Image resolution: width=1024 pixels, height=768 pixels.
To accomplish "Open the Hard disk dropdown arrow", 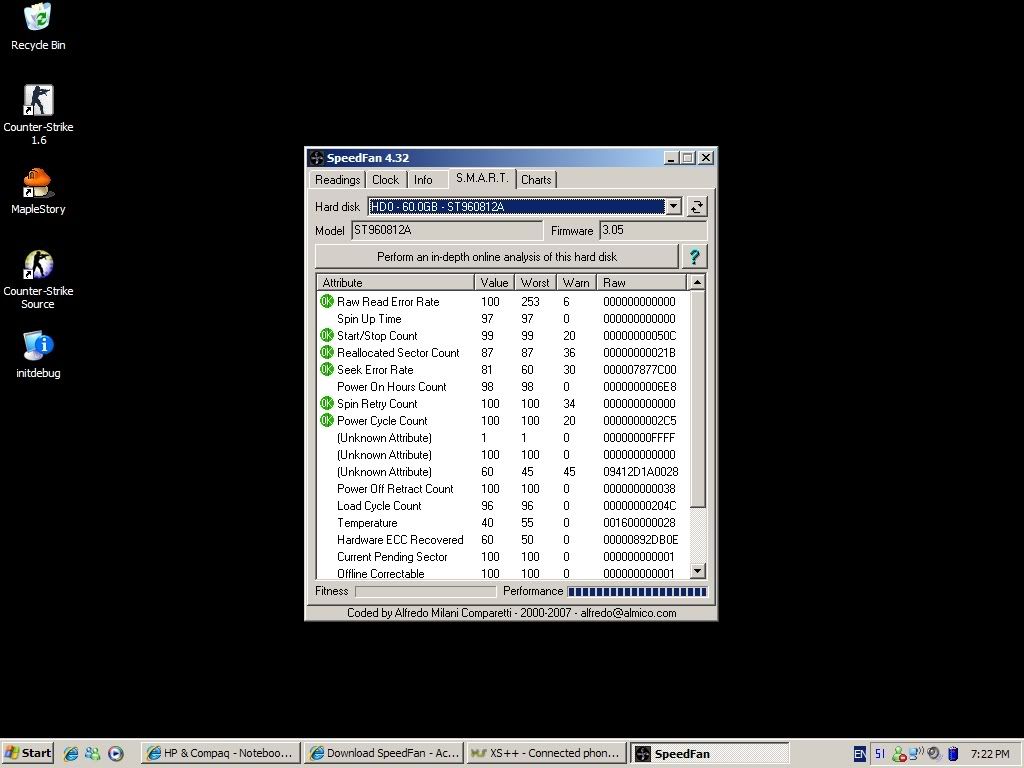I will click(674, 207).
